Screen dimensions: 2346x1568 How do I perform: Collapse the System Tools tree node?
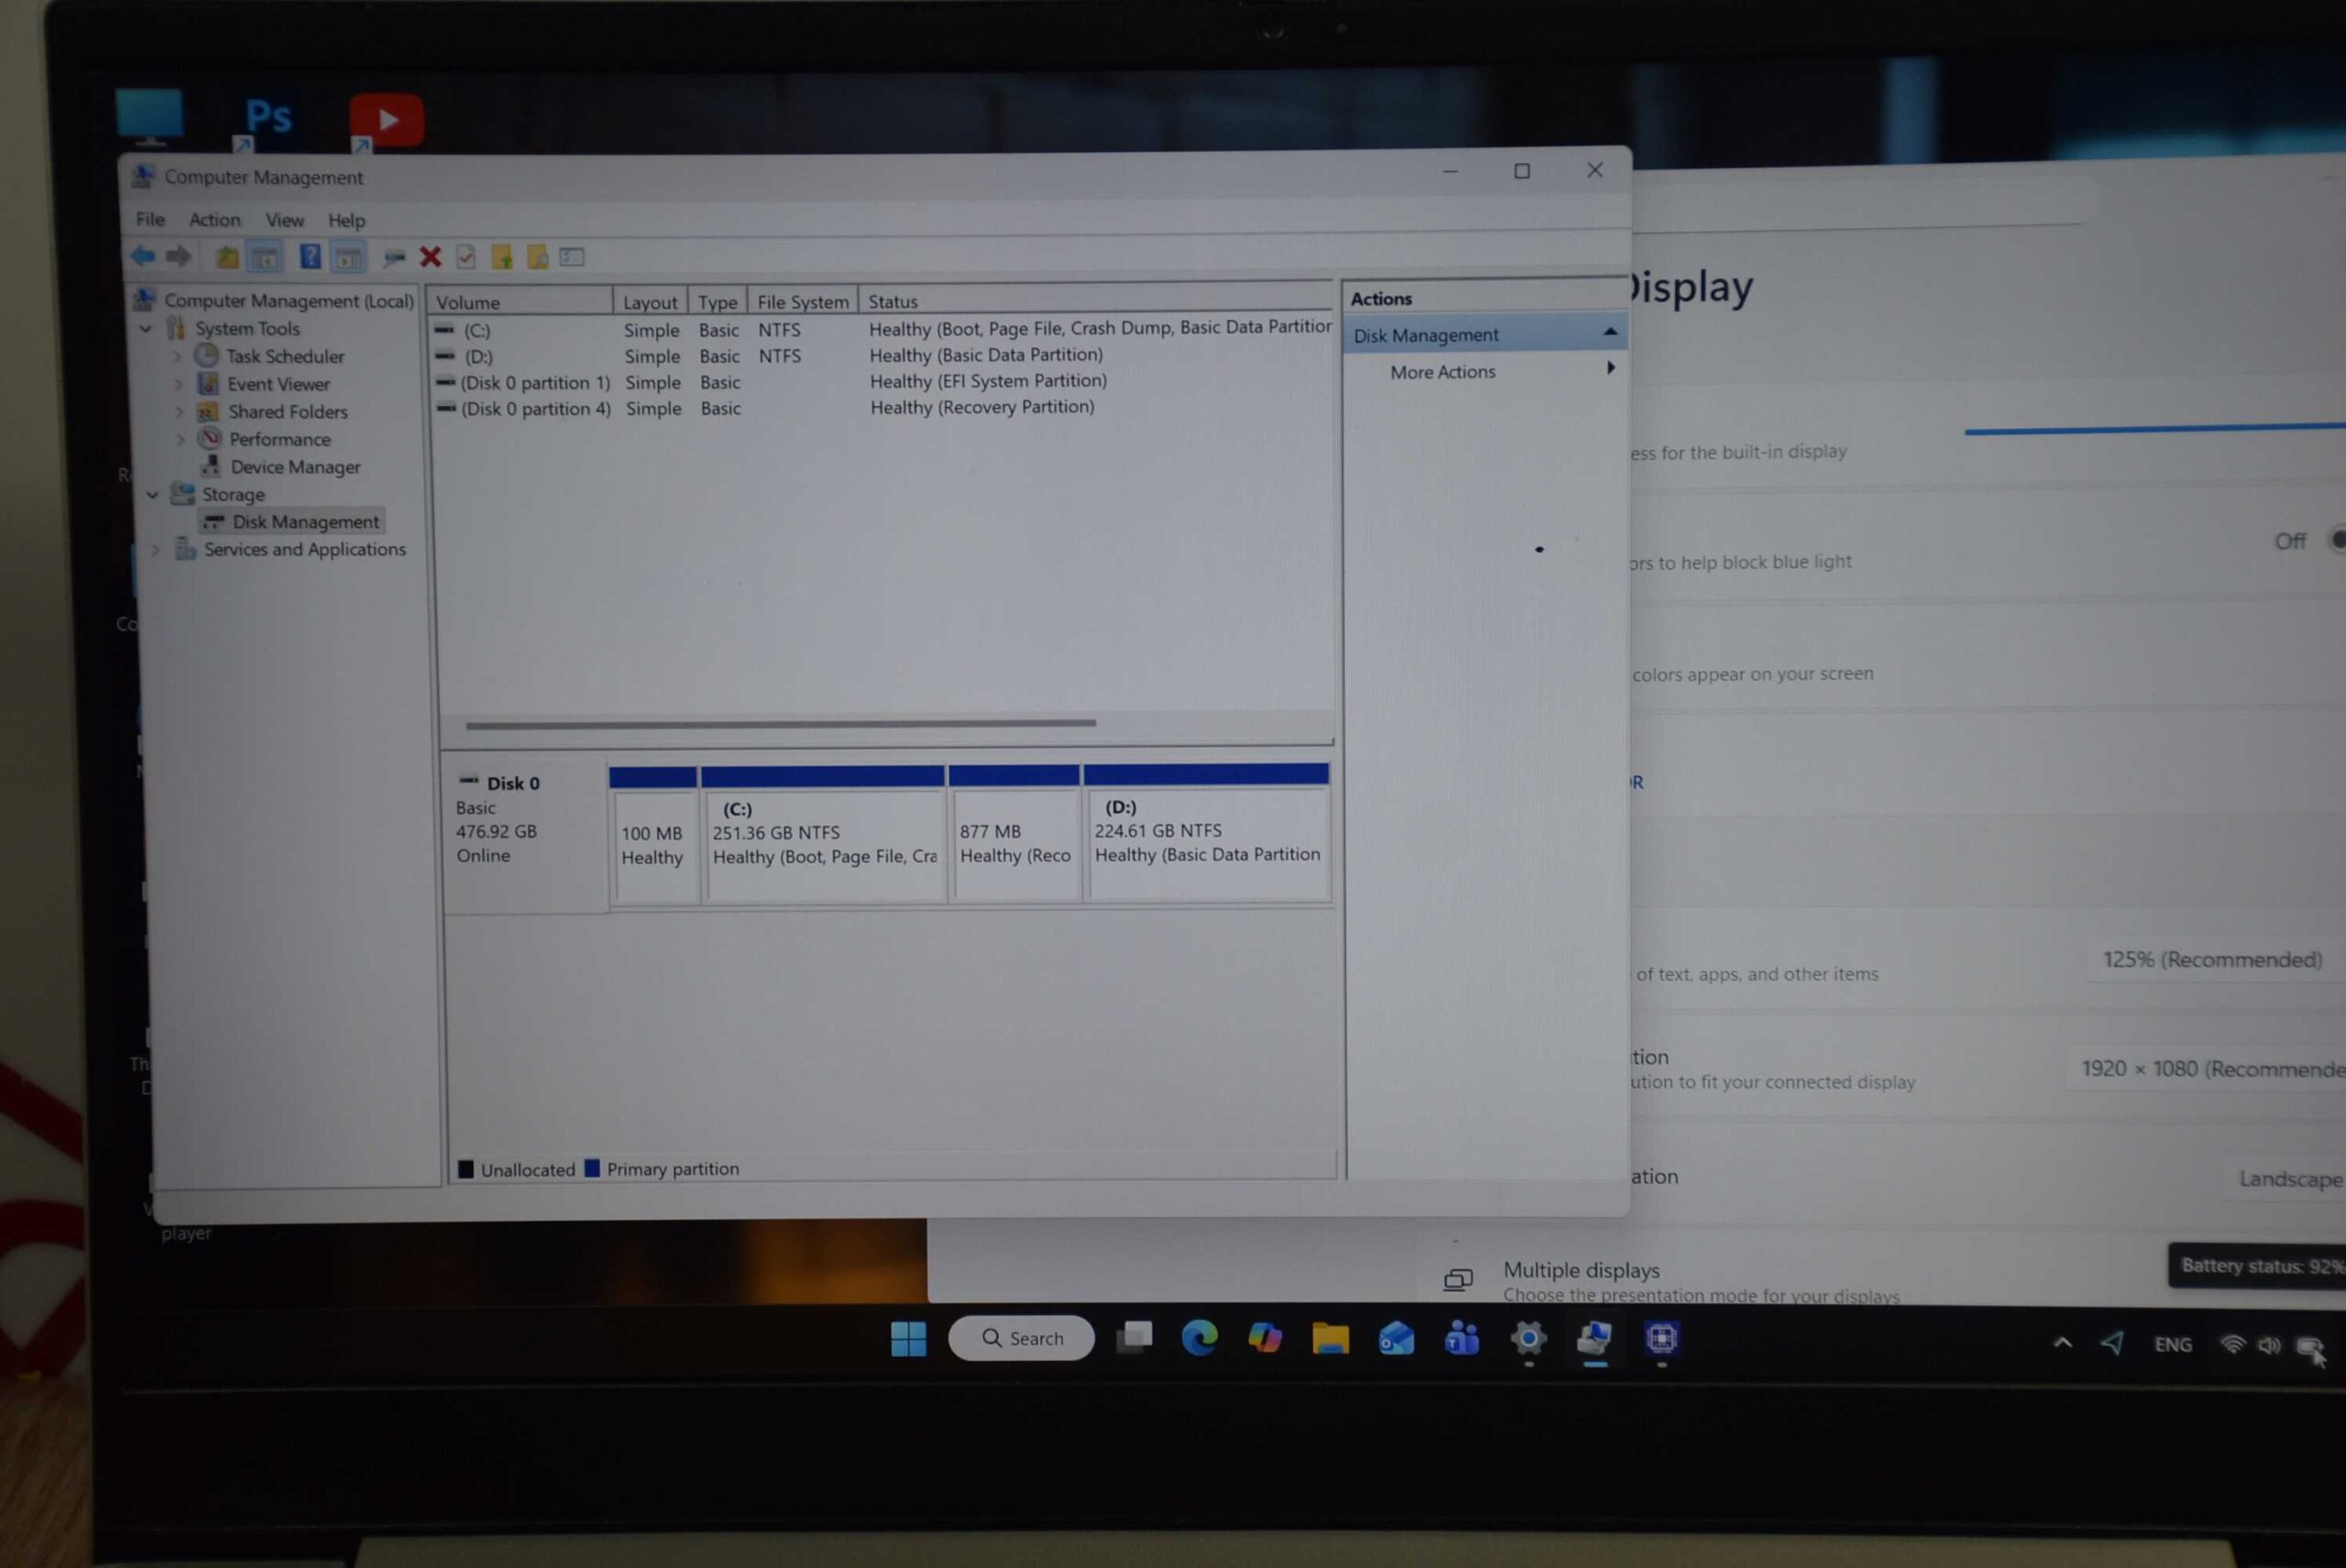(146, 329)
